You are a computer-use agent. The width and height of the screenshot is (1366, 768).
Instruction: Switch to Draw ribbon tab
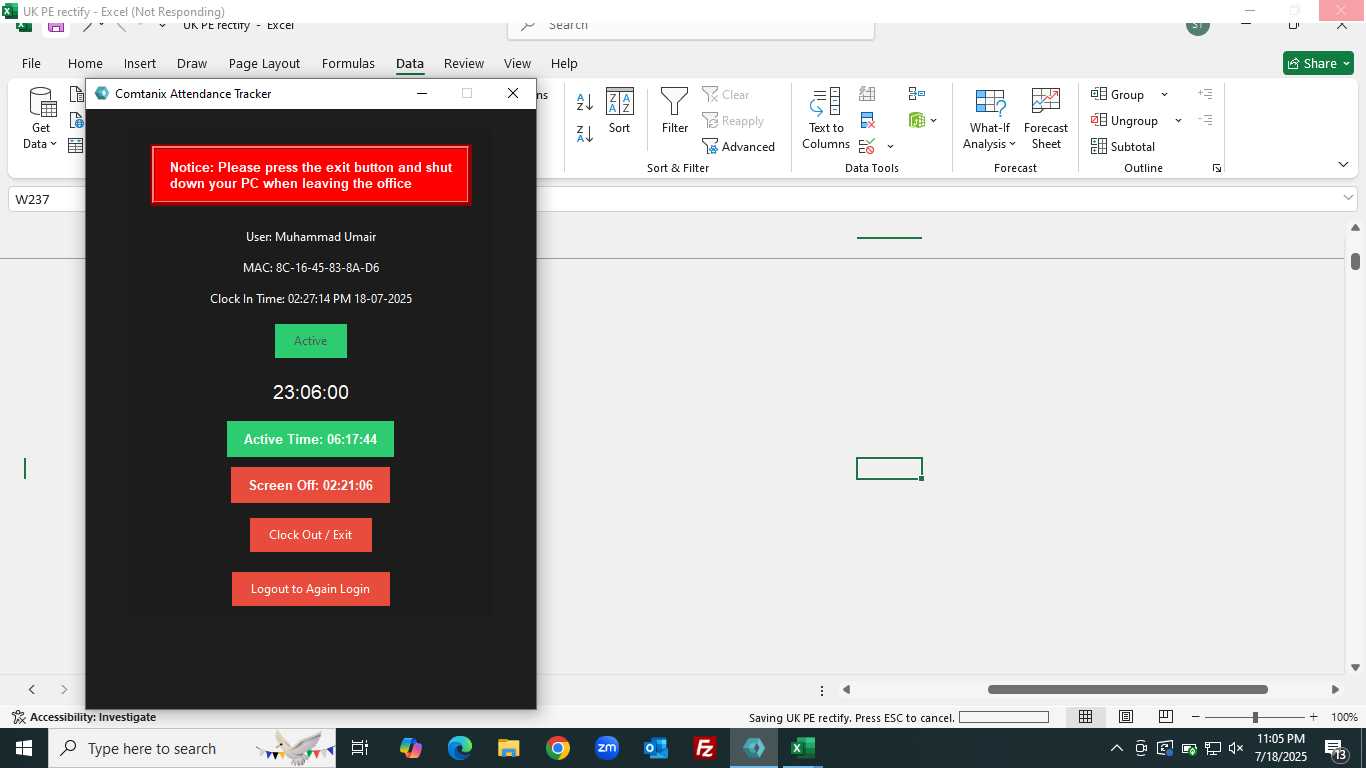192,63
